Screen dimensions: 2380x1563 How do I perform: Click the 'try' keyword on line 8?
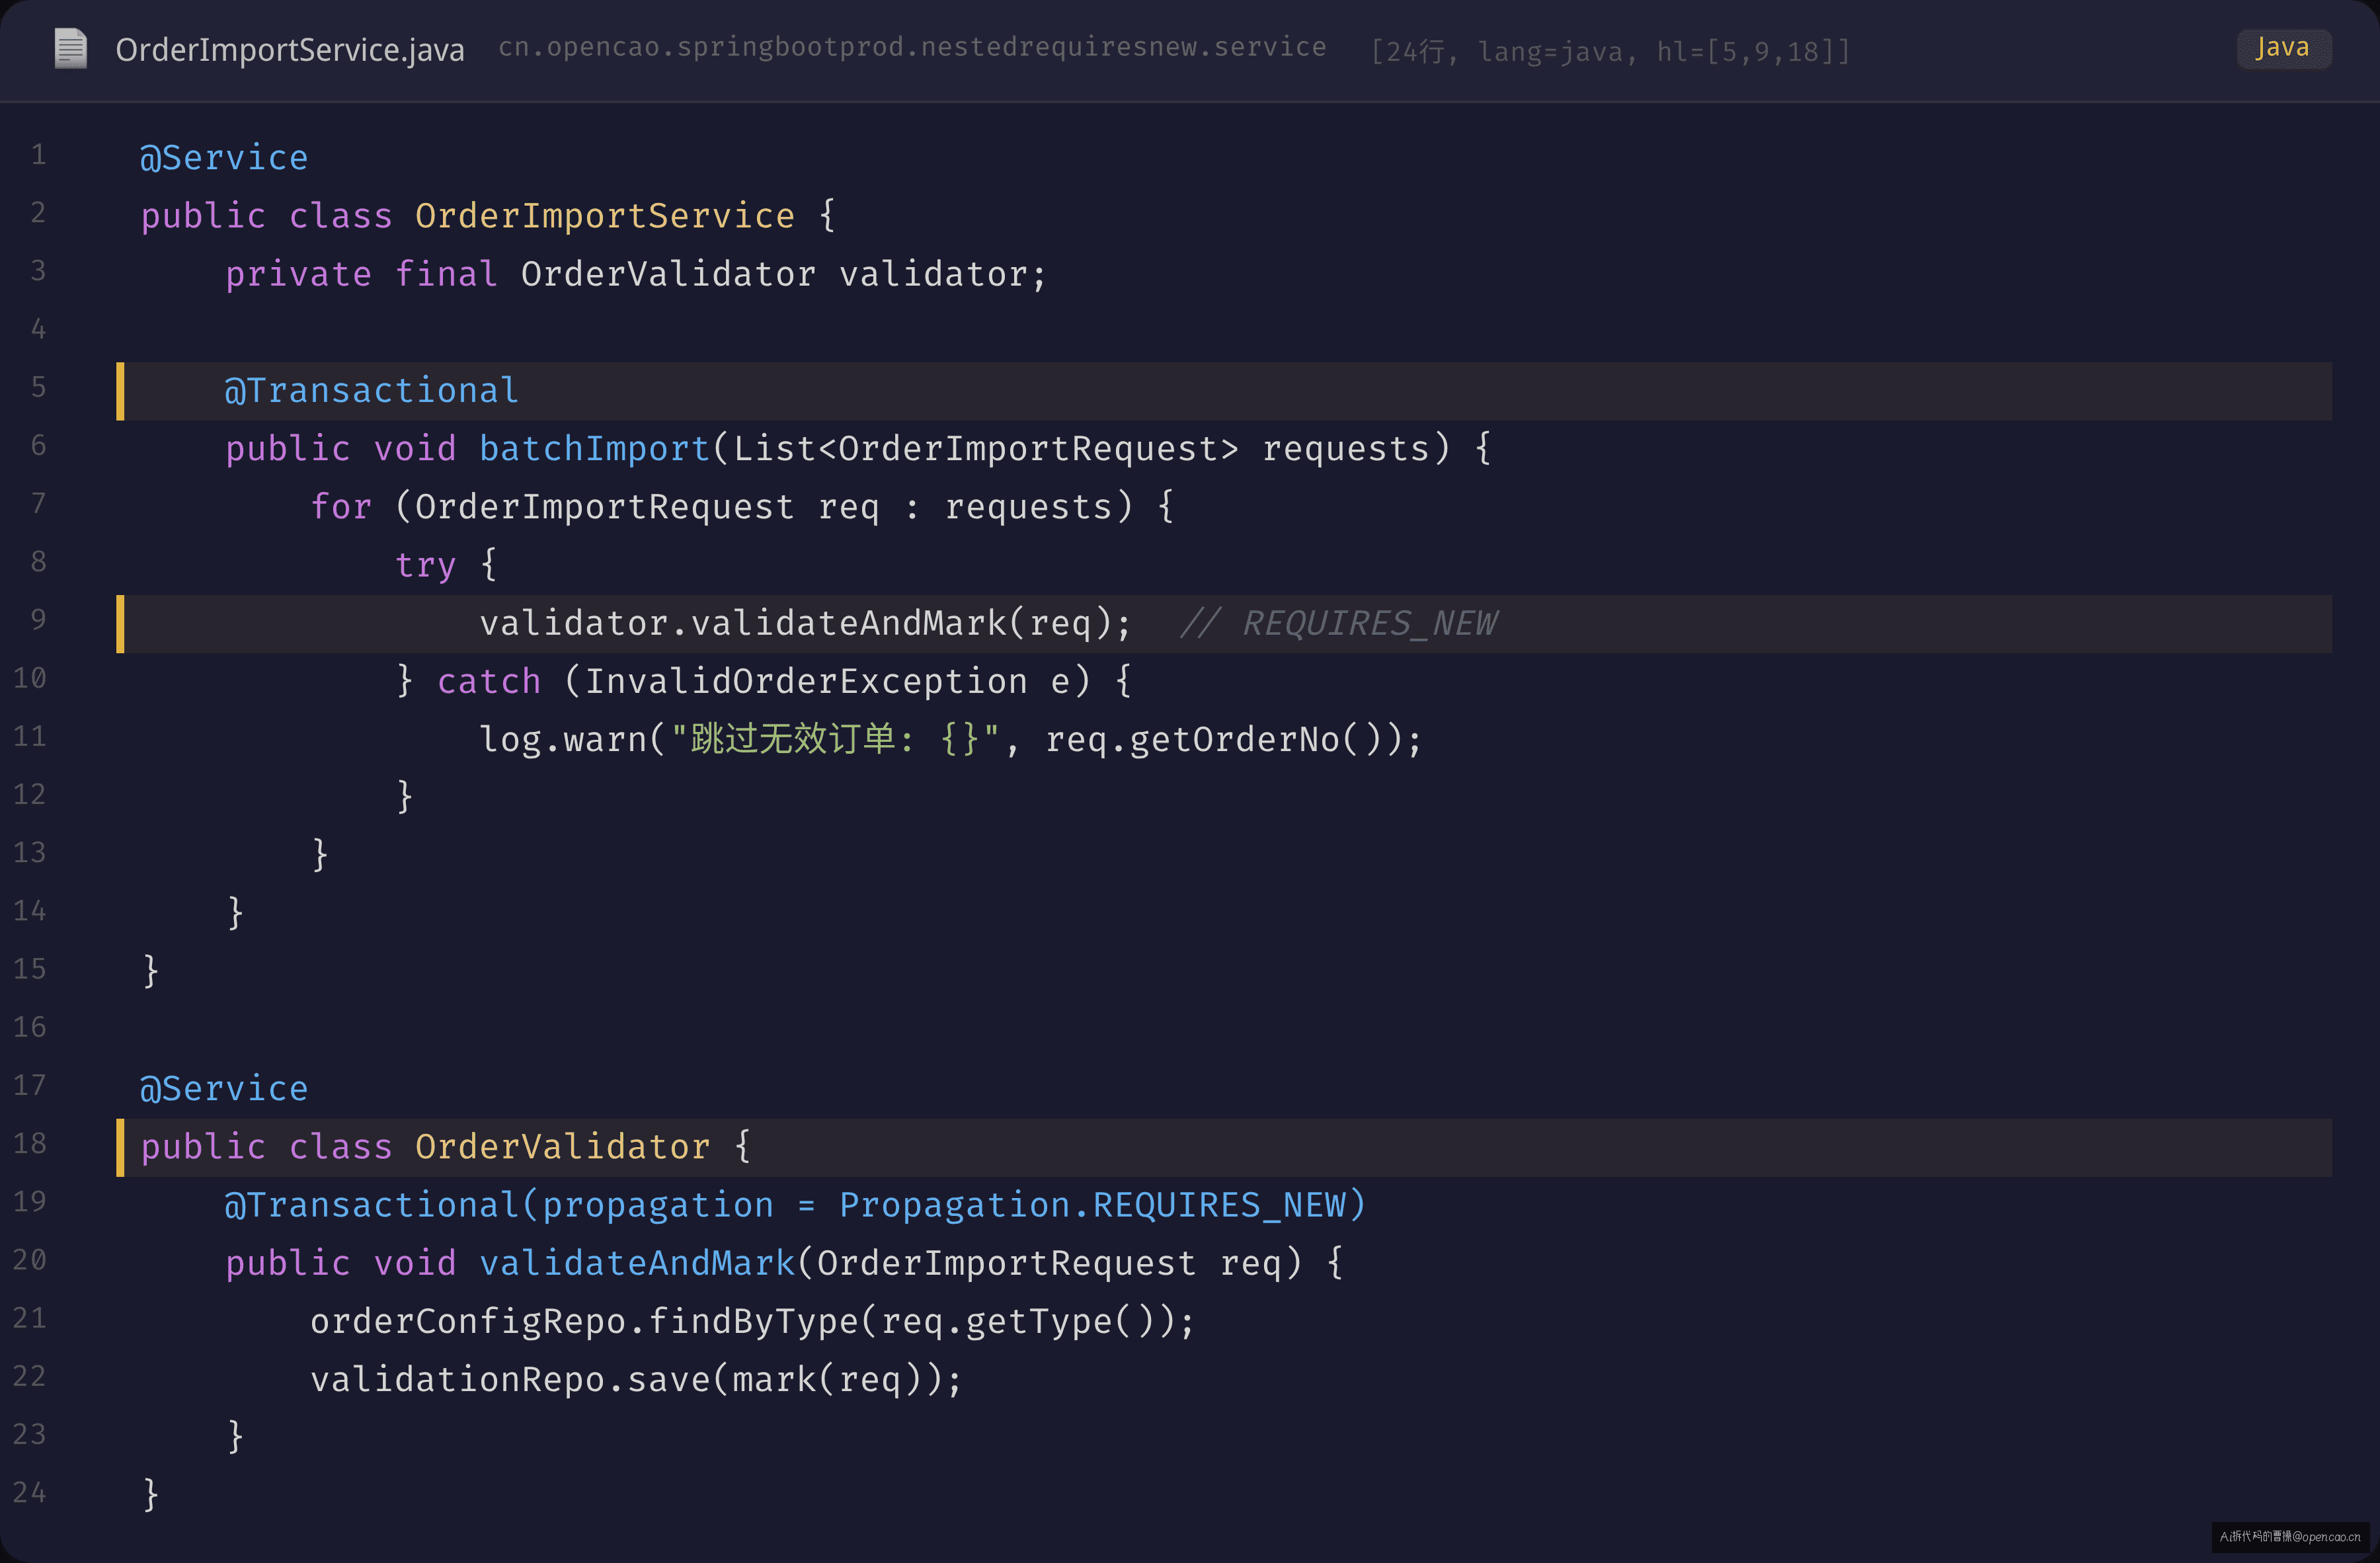click(425, 565)
